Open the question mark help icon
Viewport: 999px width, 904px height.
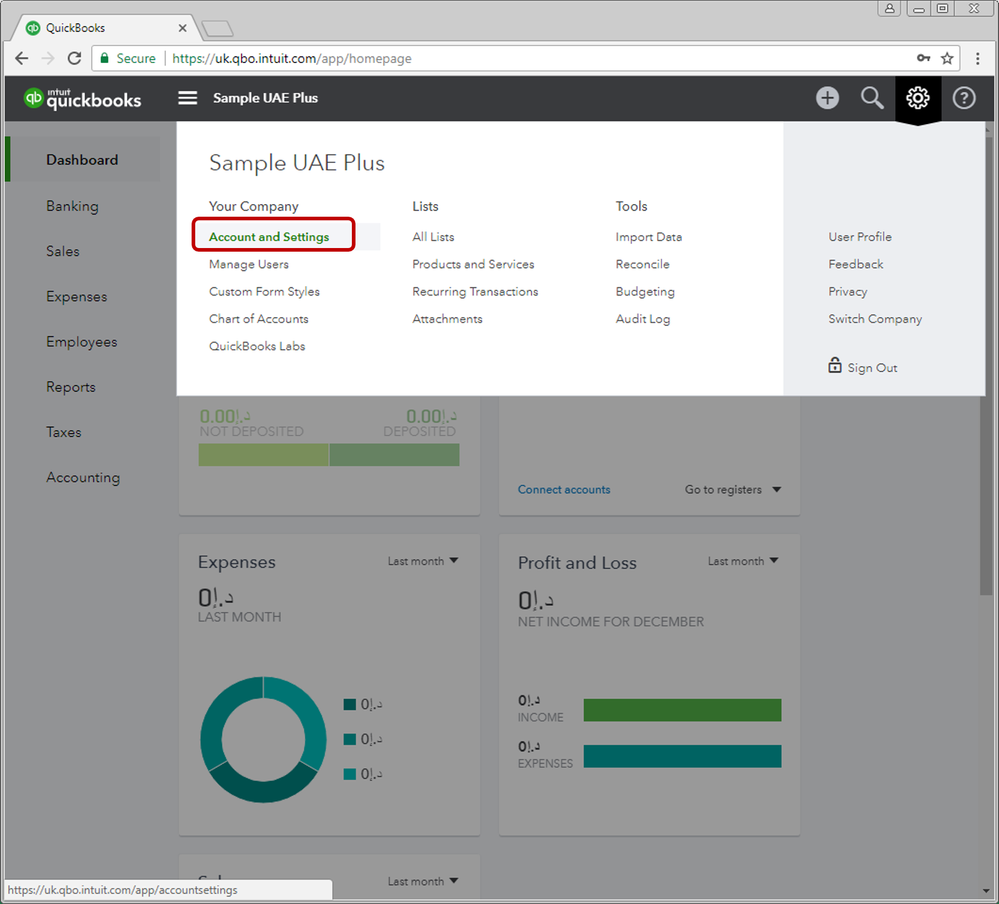pos(964,98)
